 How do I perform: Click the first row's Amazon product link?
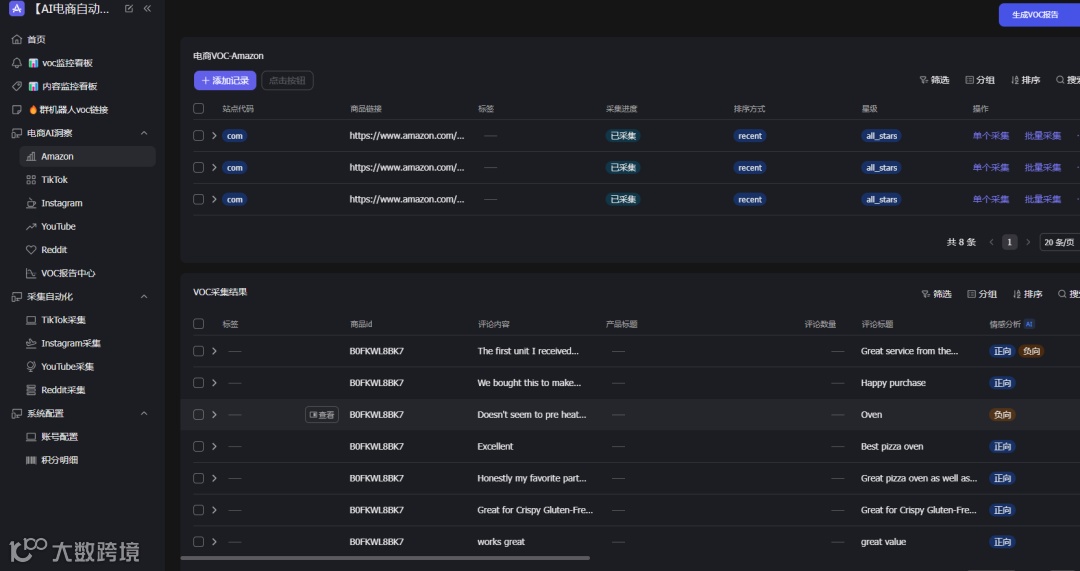407,136
